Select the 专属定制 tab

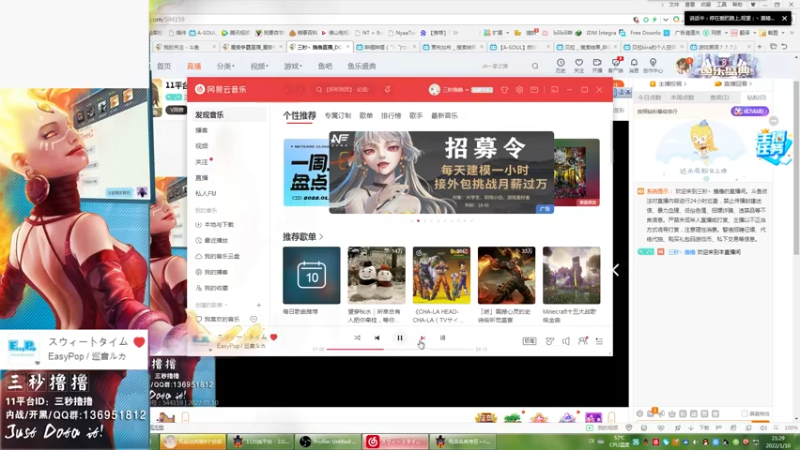click(x=338, y=116)
